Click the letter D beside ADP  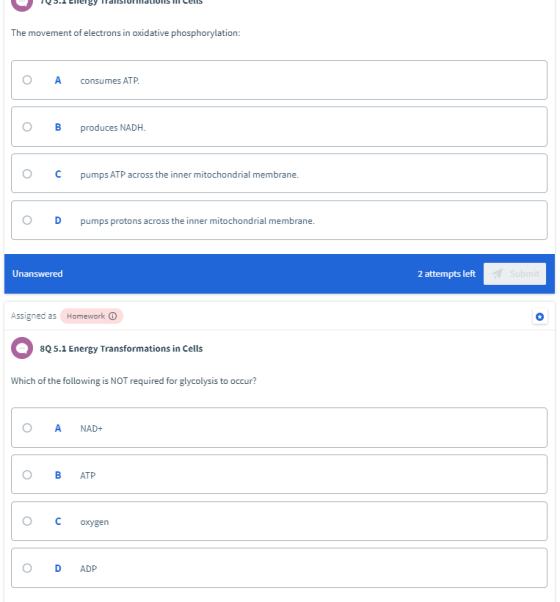pyautogui.click(x=58, y=568)
